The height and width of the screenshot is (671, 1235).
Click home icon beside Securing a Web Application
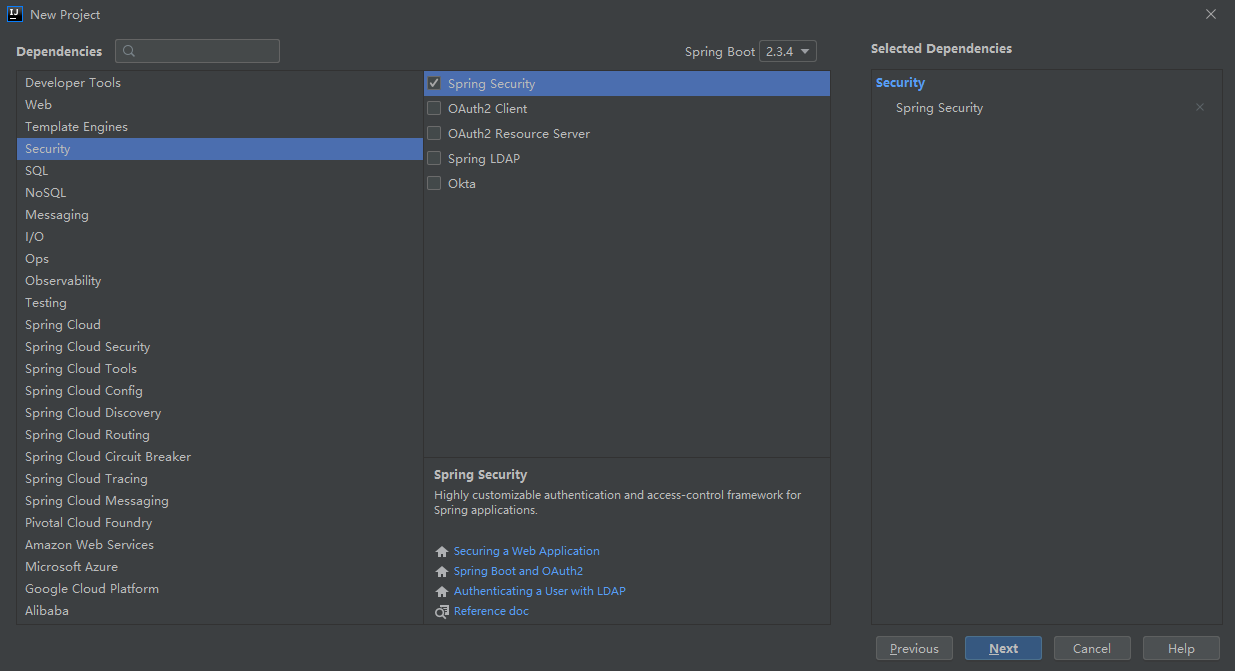tap(442, 552)
